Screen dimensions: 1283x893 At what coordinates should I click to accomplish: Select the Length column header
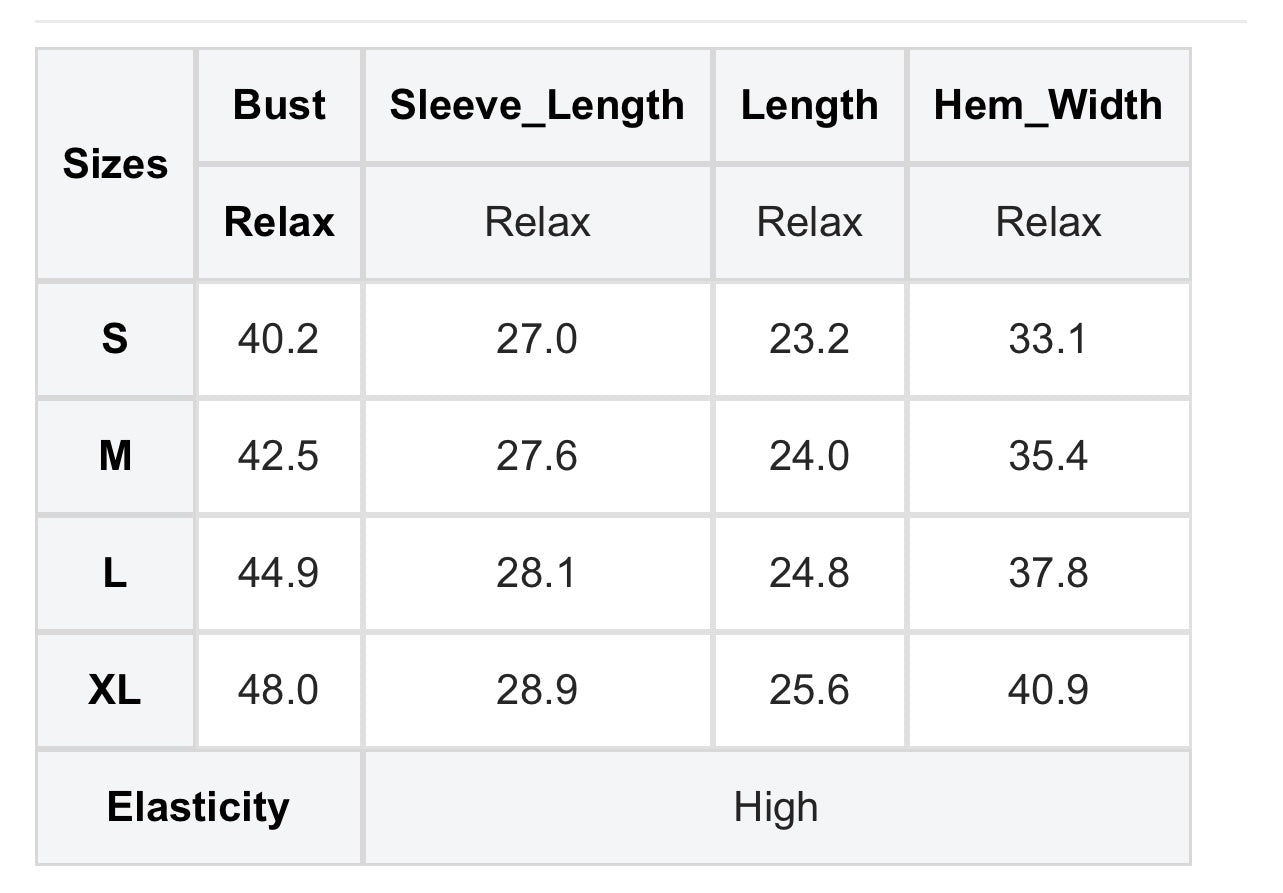point(809,105)
